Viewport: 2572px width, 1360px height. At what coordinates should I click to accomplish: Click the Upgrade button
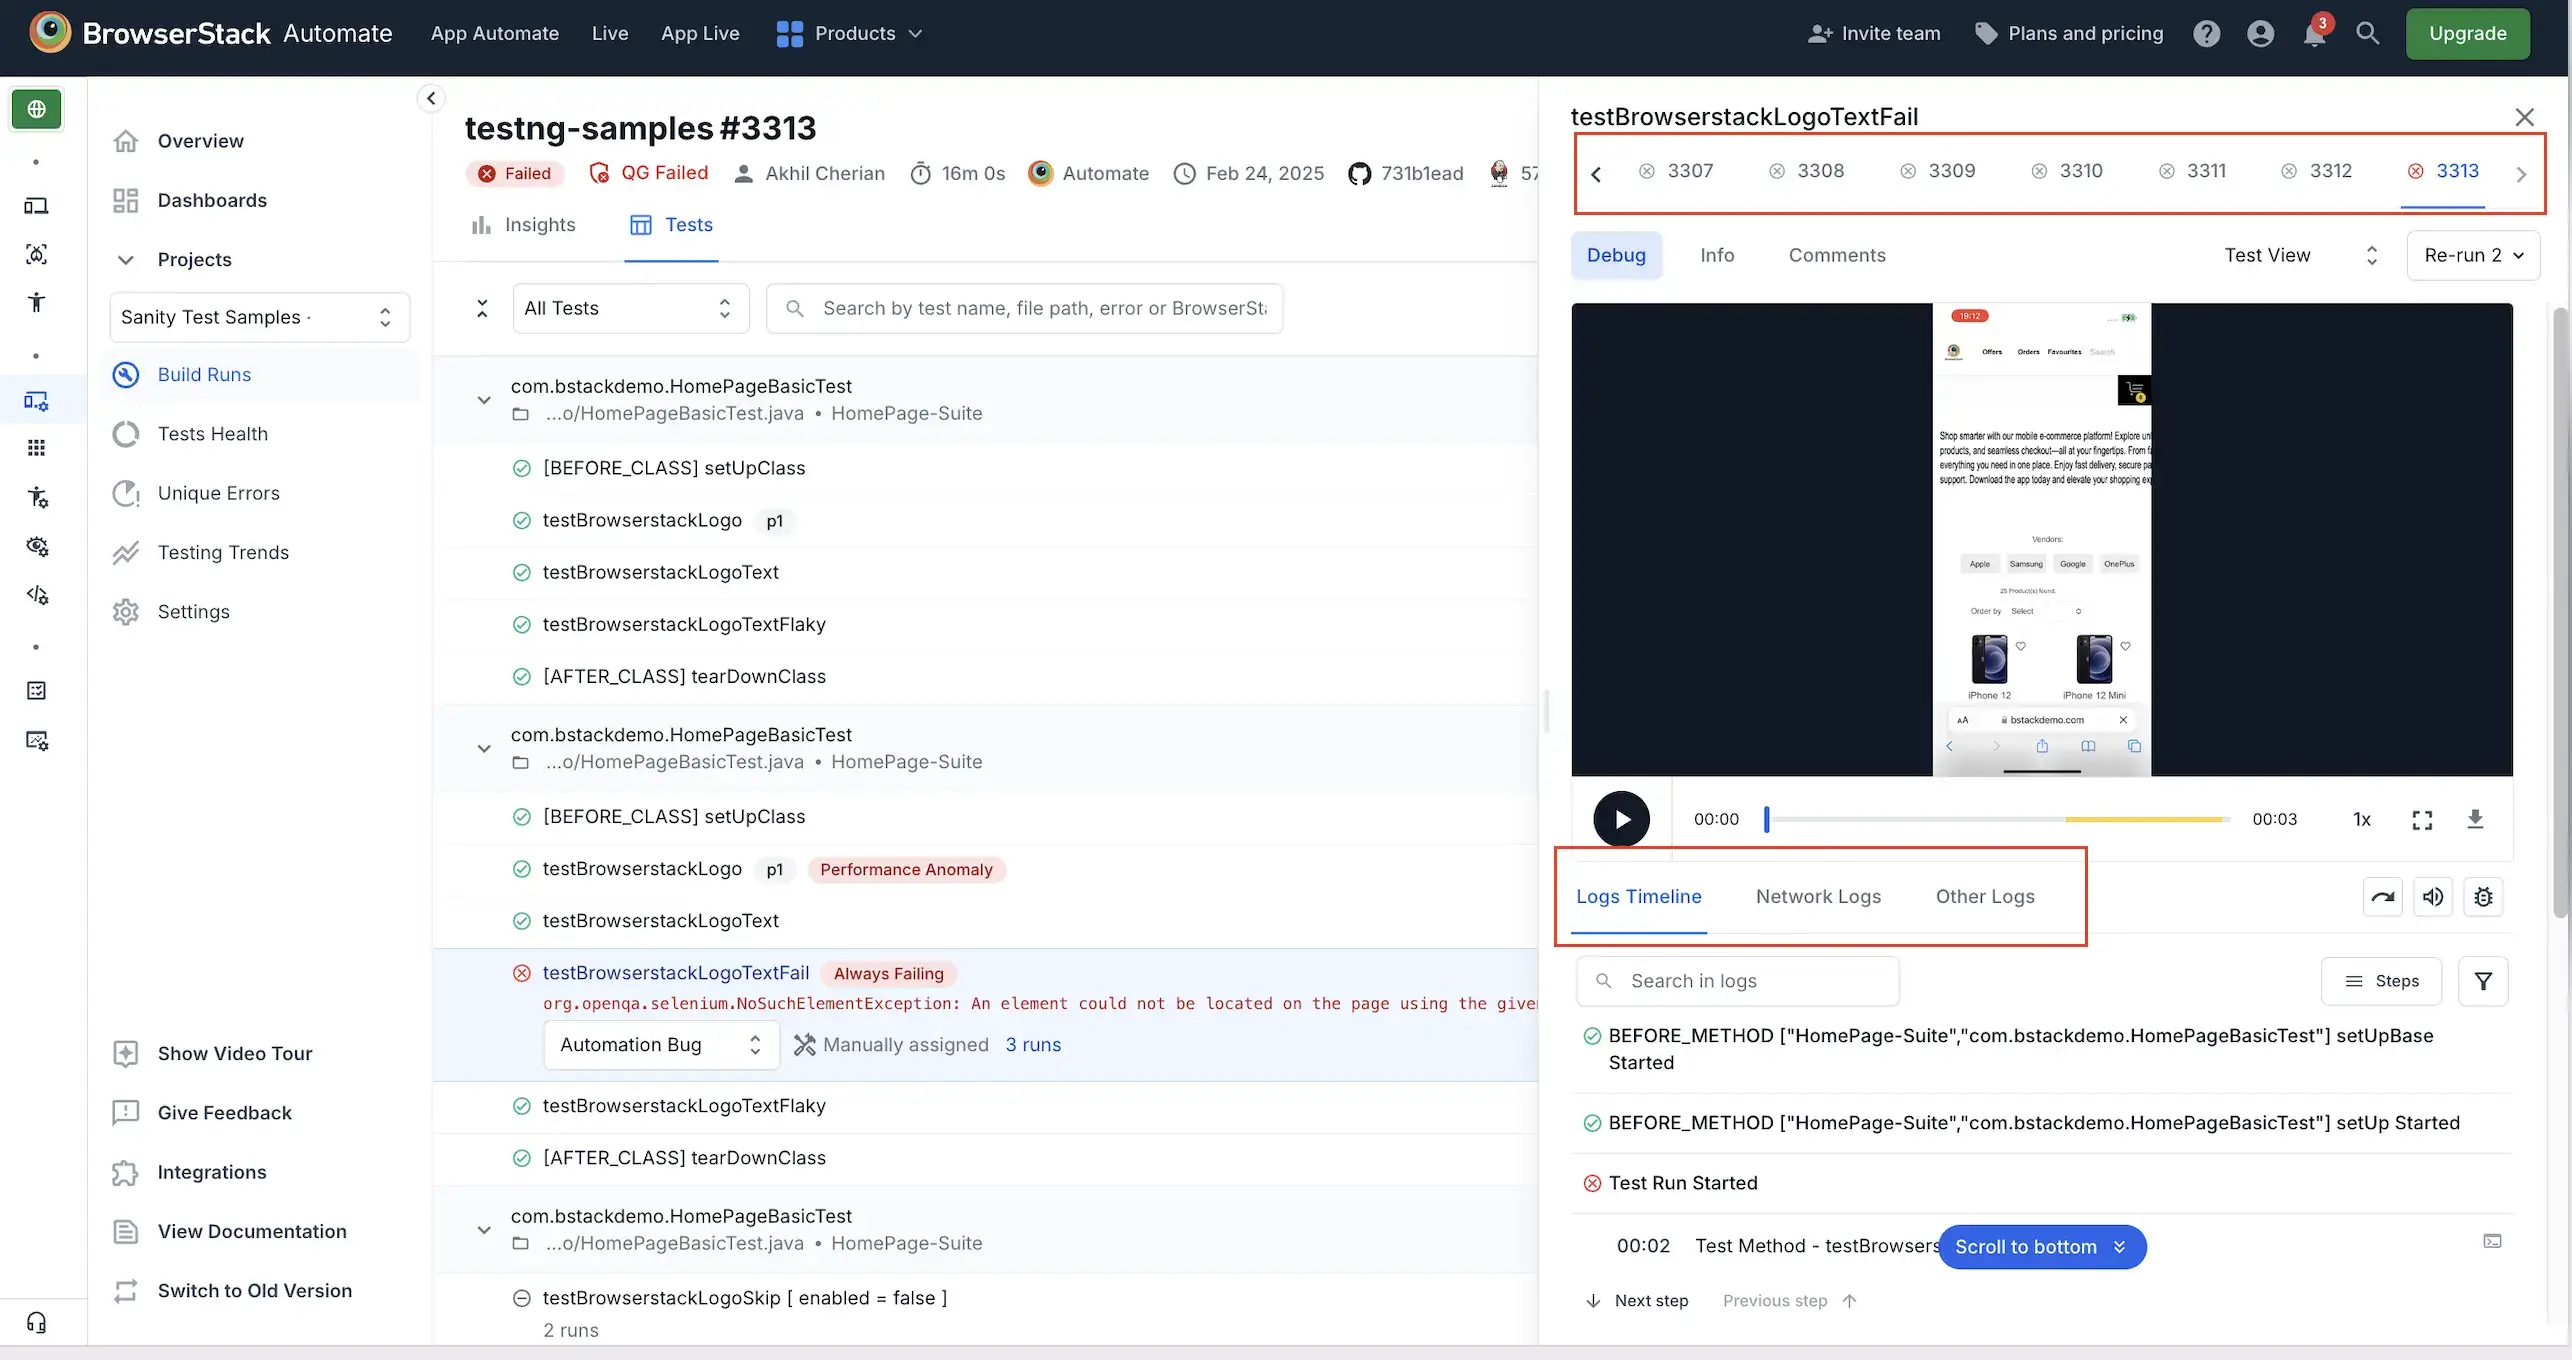click(2468, 33)
